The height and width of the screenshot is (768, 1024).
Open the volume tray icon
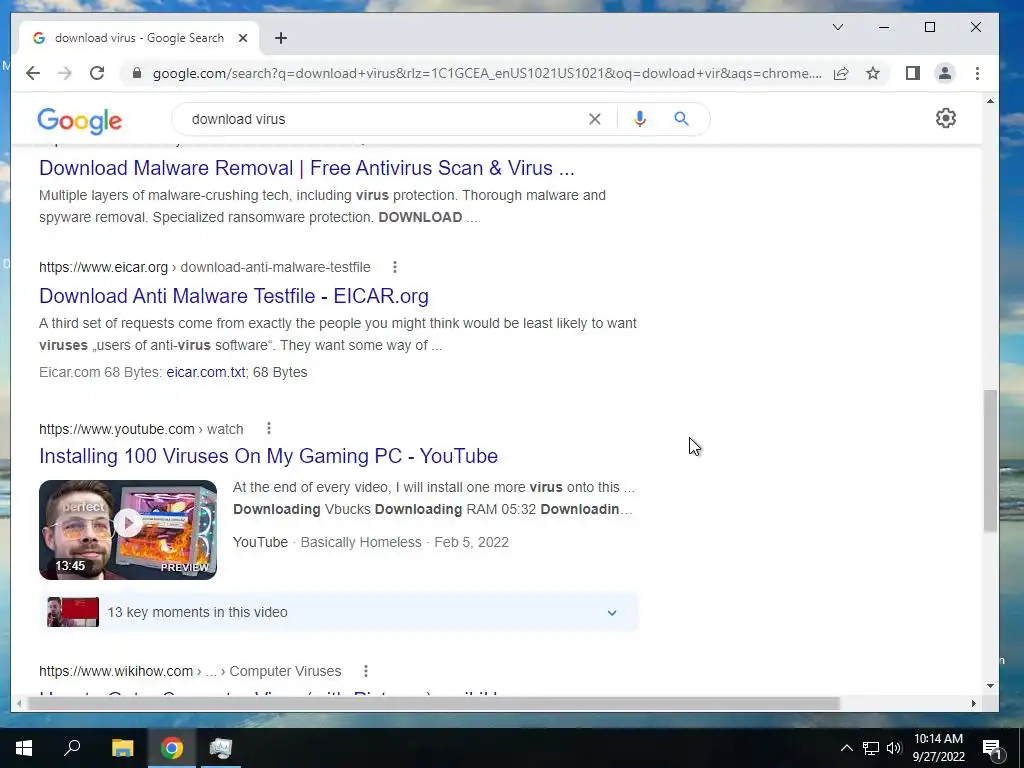894,748
